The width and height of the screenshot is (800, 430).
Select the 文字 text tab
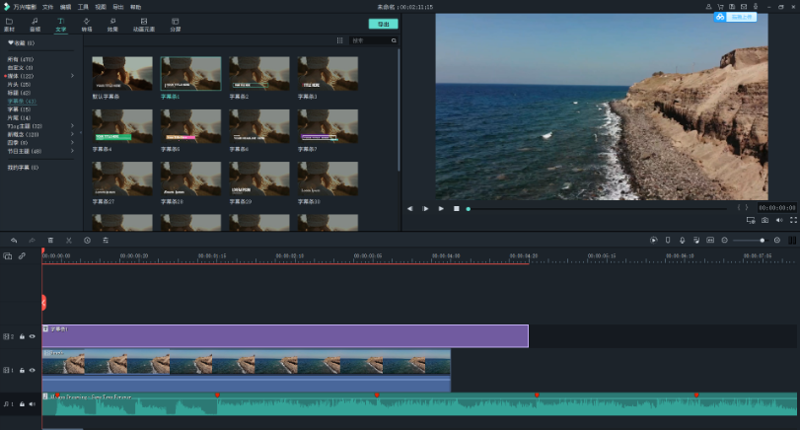61,24
